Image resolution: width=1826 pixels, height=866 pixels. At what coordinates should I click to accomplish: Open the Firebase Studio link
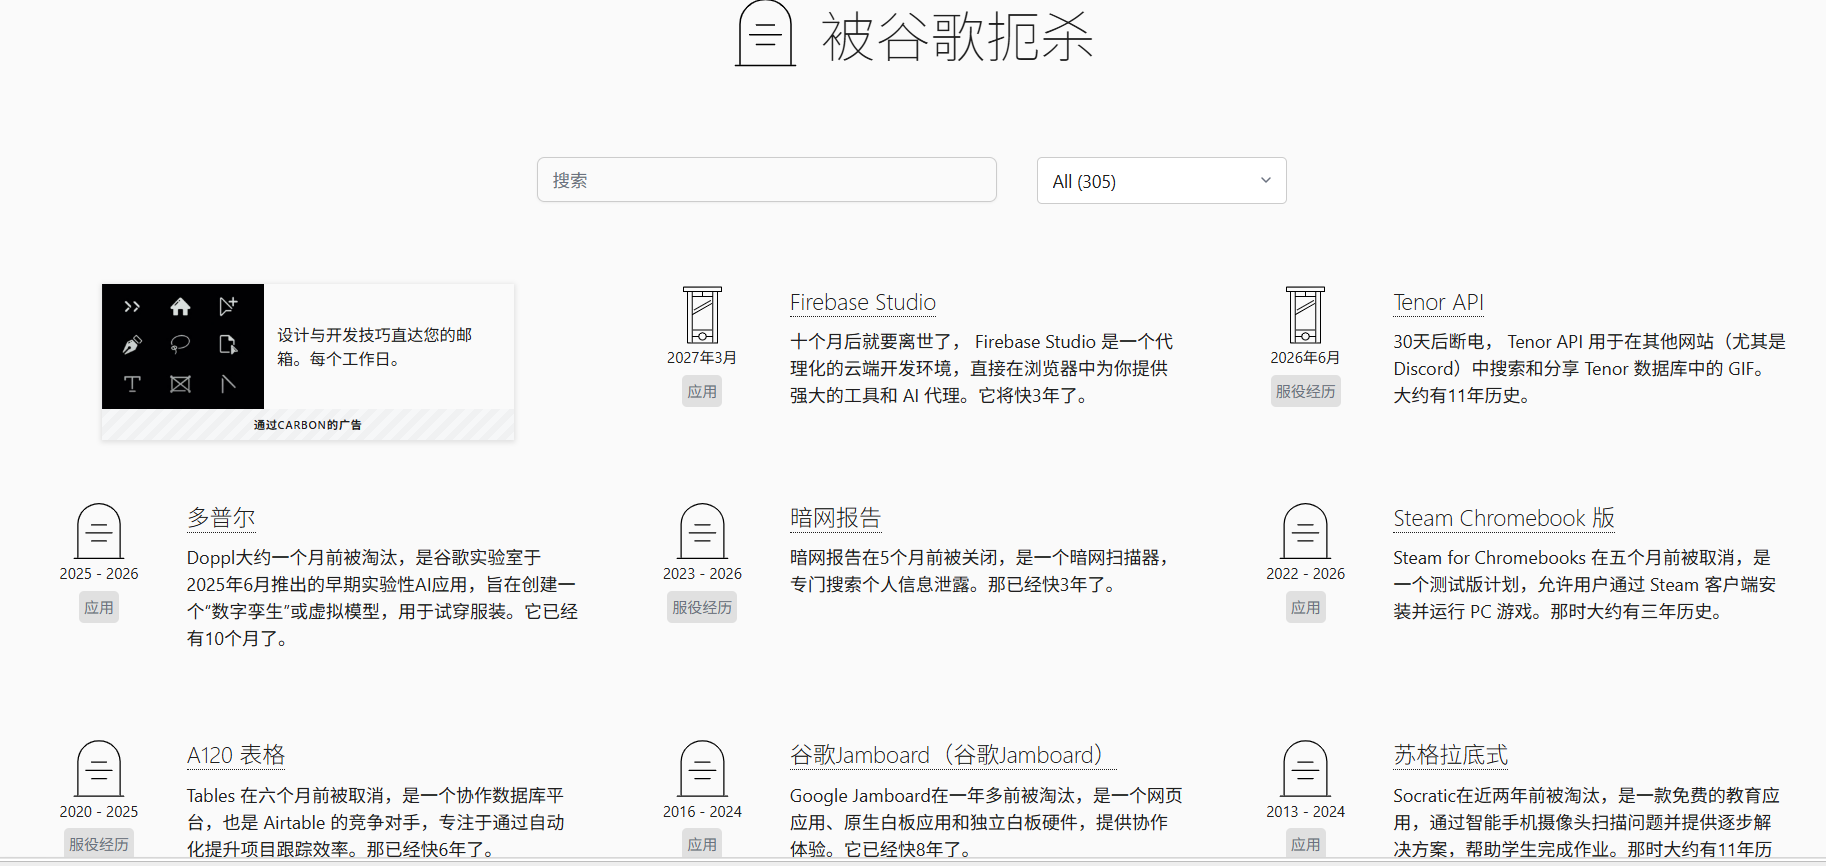[x=863, y=302]
